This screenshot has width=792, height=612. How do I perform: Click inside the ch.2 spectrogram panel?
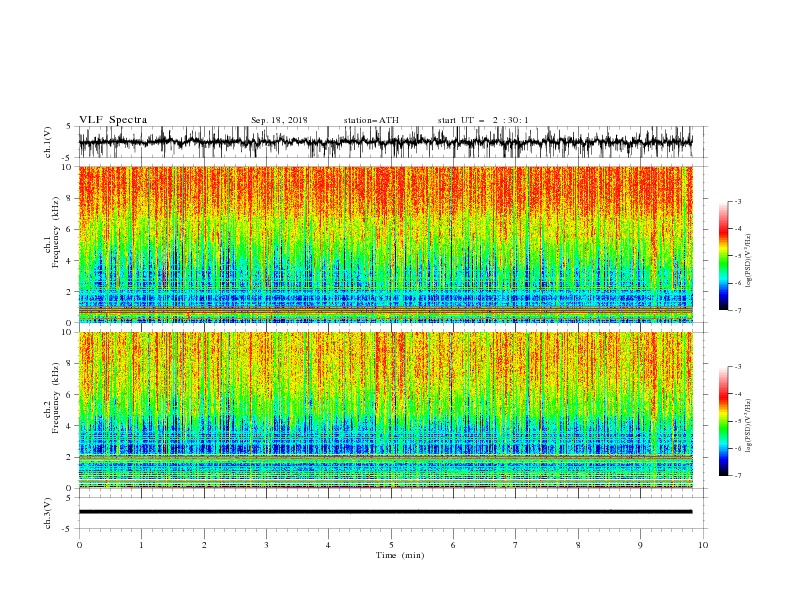point(385,410)
